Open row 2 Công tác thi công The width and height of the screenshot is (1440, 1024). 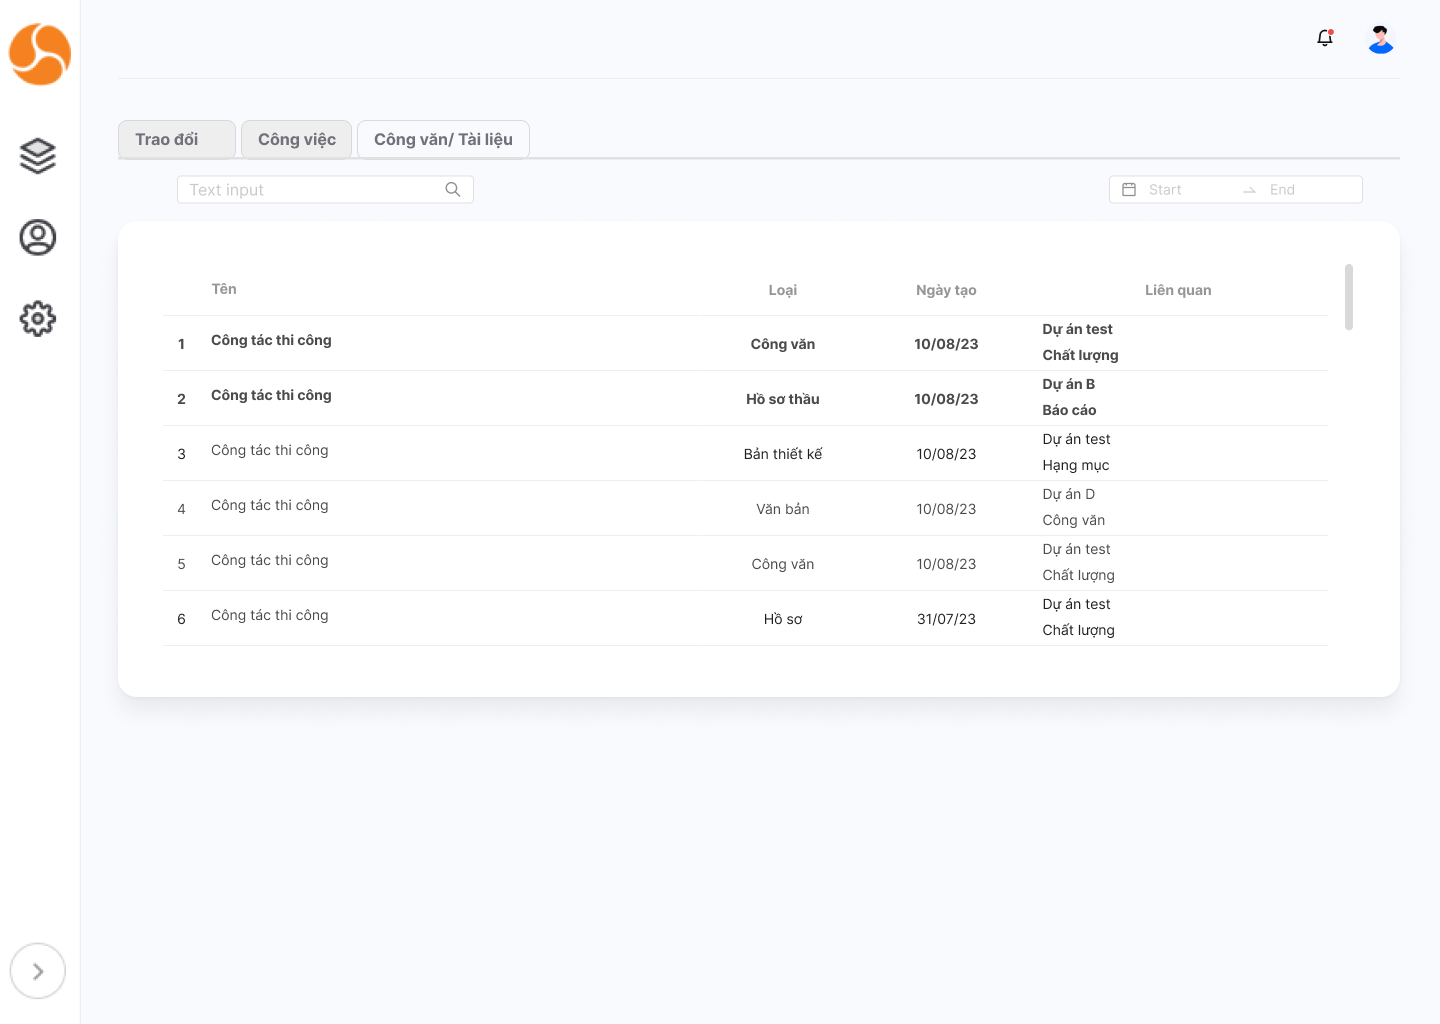(x=271, y=395)
